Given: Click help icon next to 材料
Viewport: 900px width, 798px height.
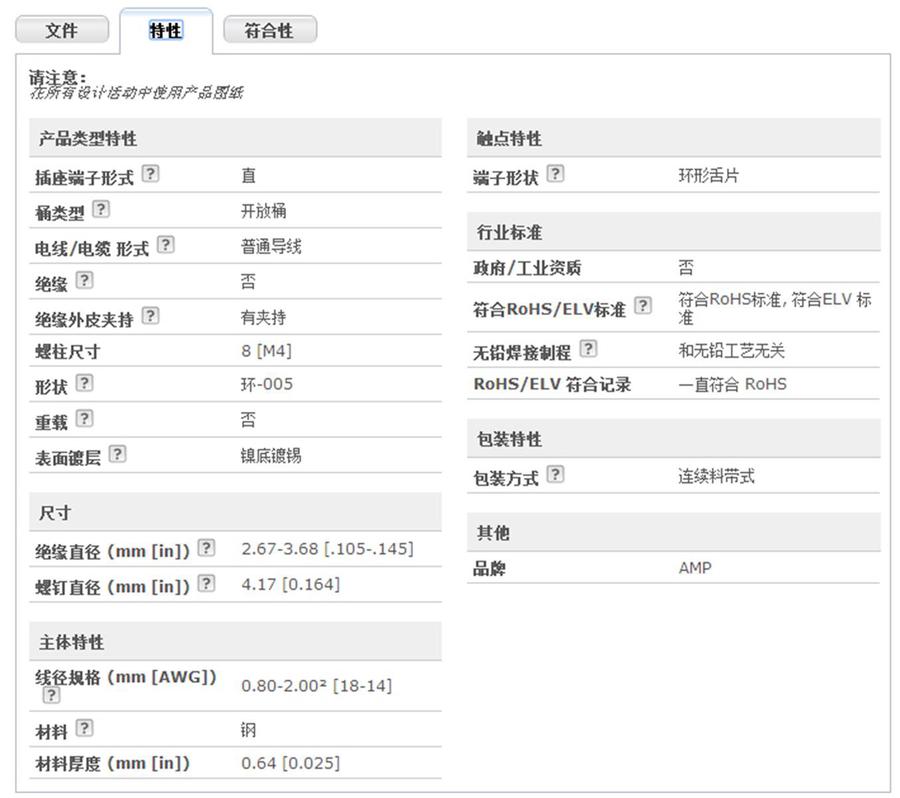Looking at the screenshot, I should (84, 728).
